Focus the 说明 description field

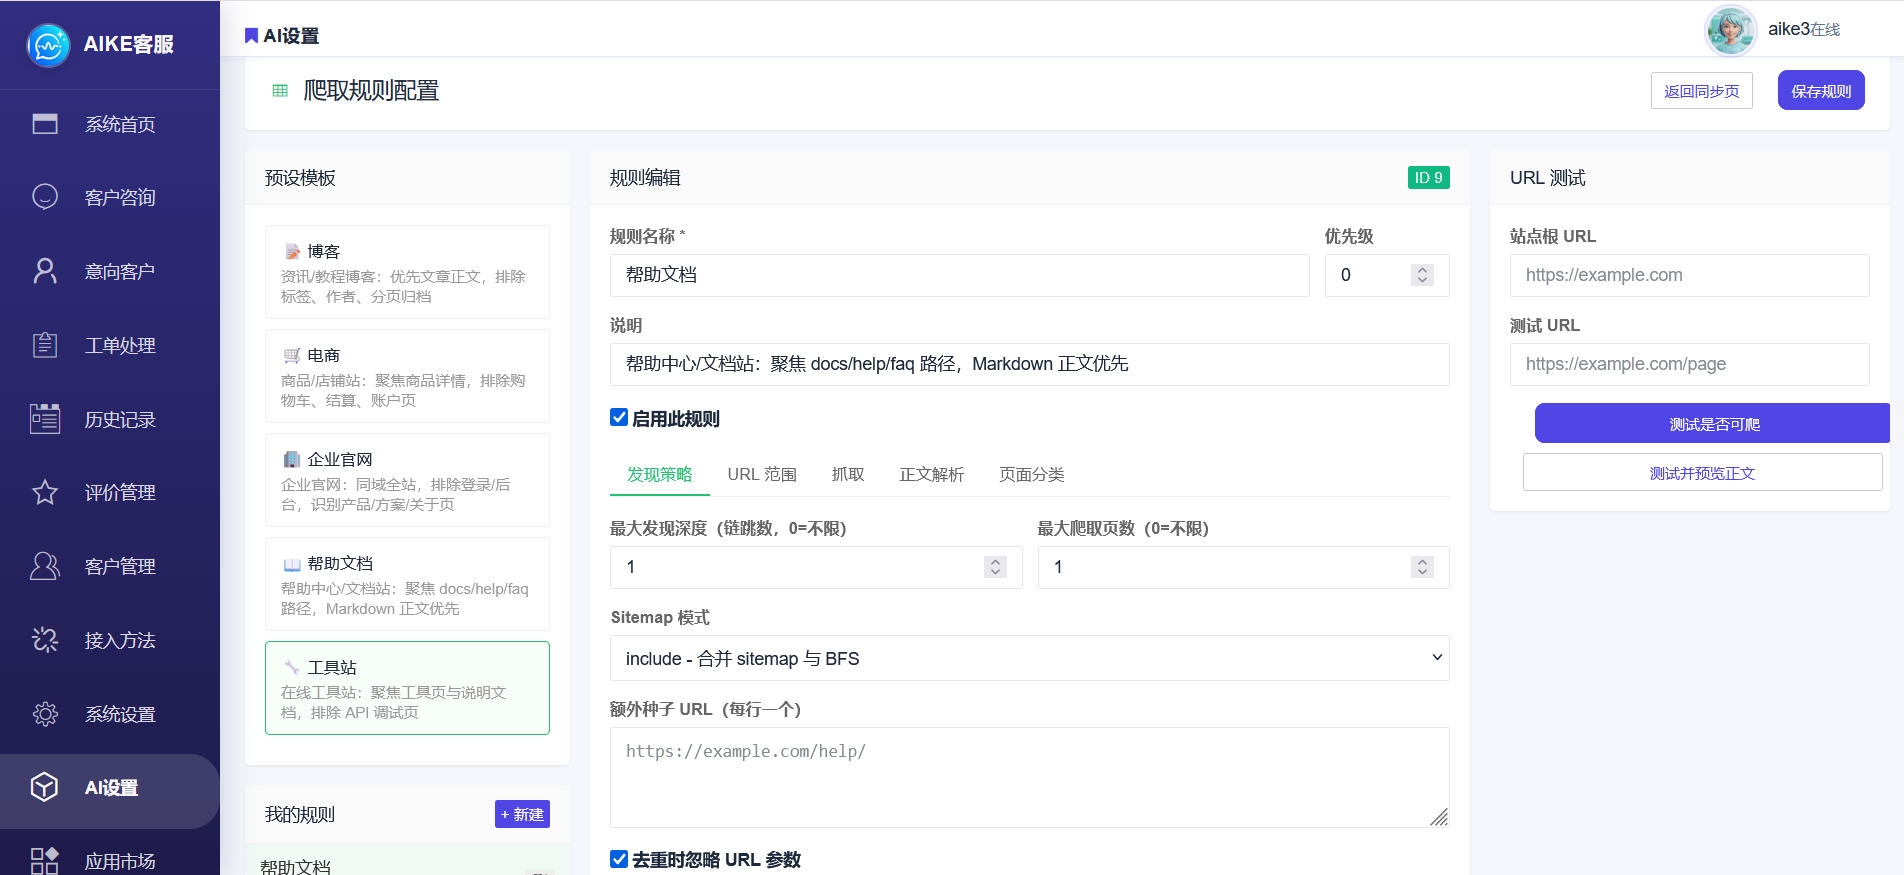1030,364
